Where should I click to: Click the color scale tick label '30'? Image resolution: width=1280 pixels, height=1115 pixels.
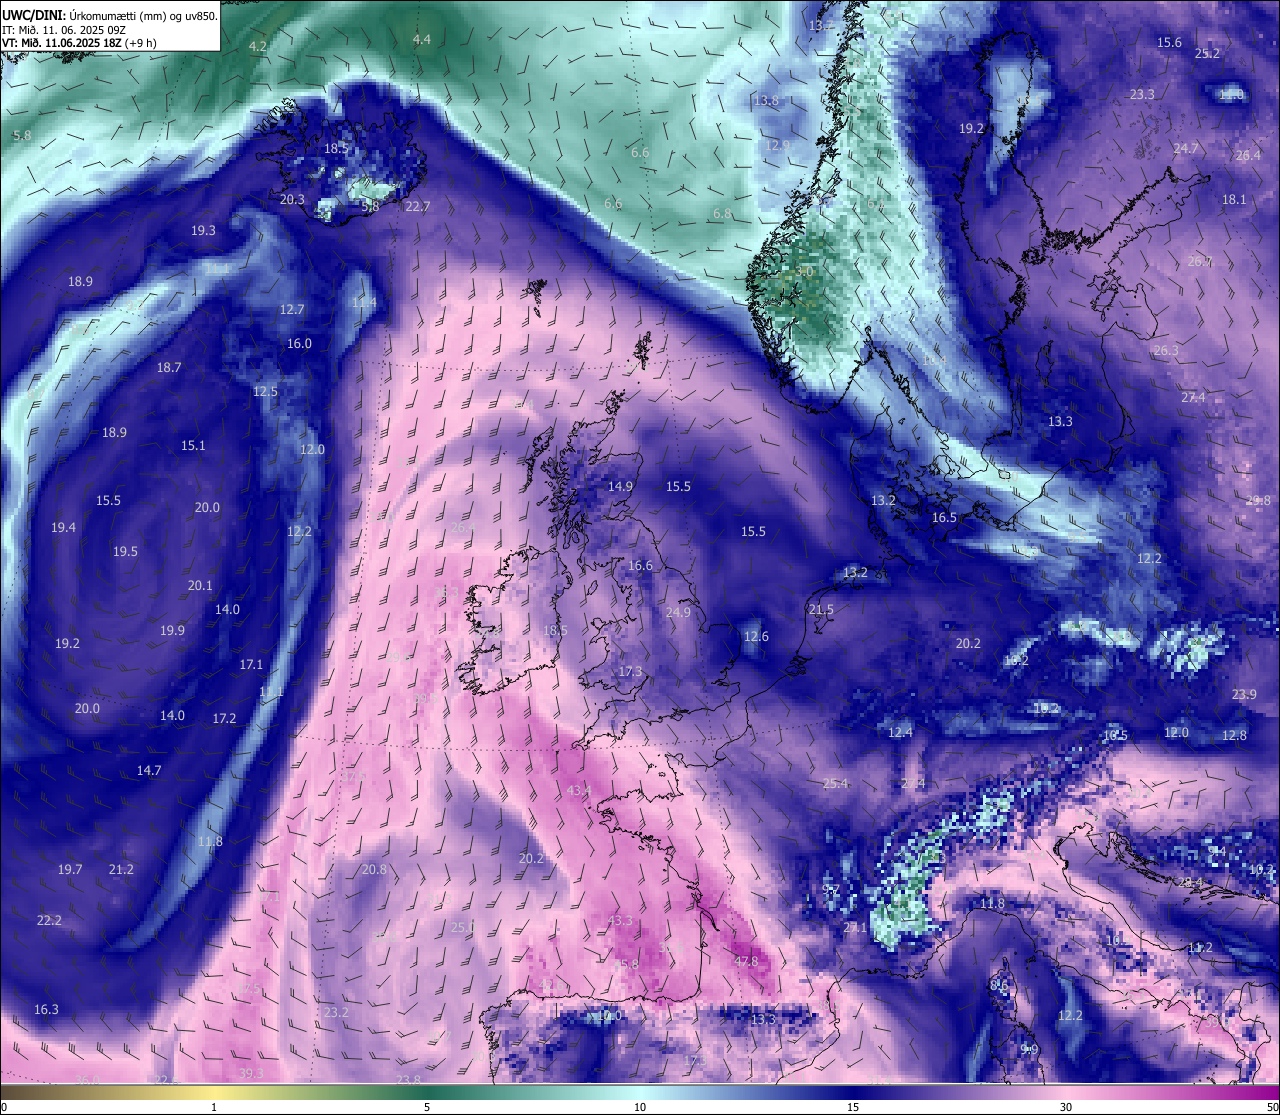coord(1066,1107)
